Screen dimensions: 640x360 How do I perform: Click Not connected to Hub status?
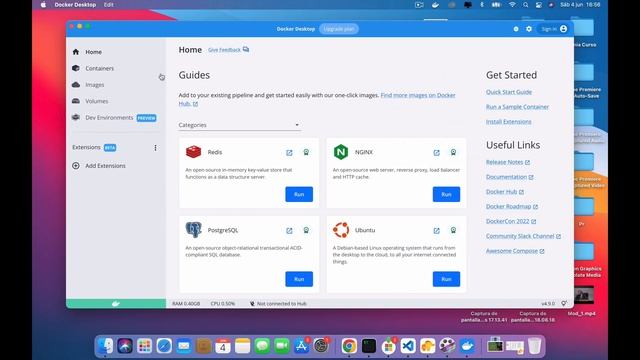point(278,304)
